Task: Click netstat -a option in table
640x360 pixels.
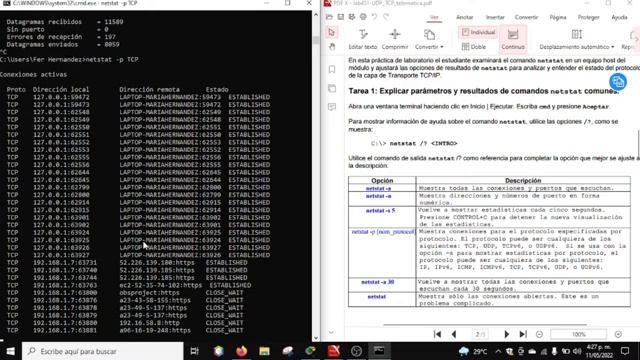Action: click(378, 188)
